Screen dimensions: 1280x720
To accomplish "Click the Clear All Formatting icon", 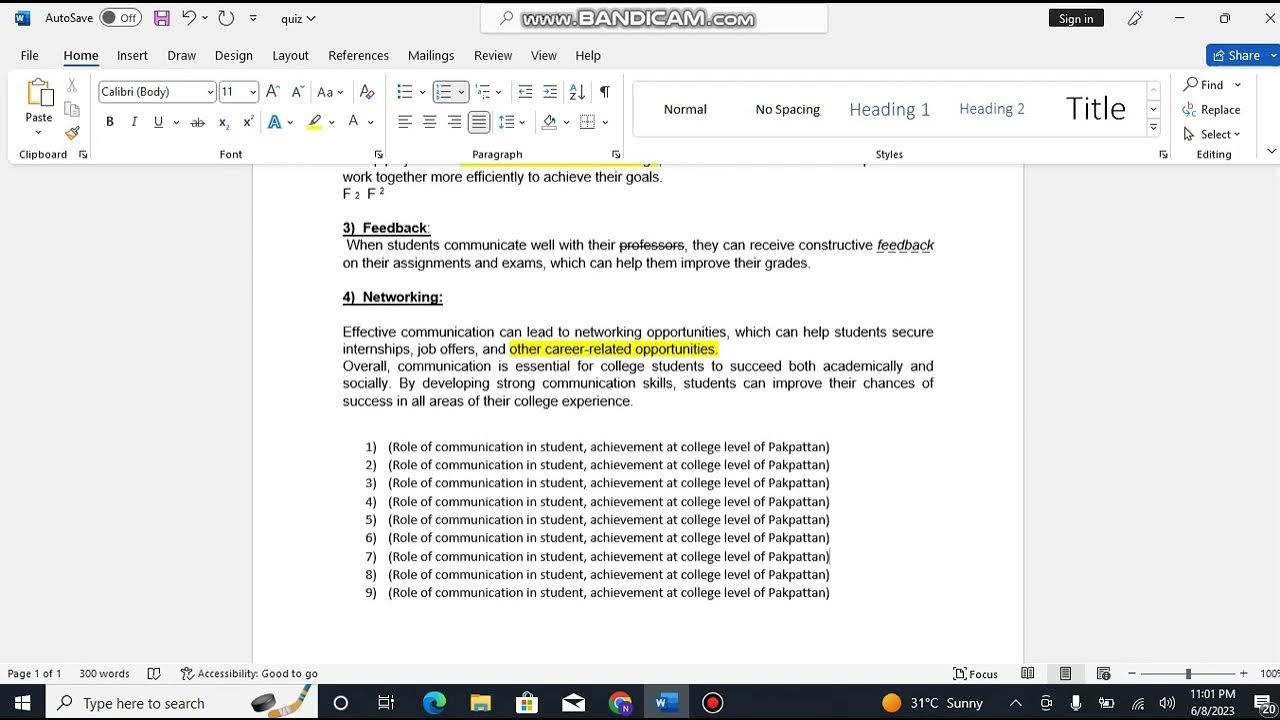I will click(367, 92).
